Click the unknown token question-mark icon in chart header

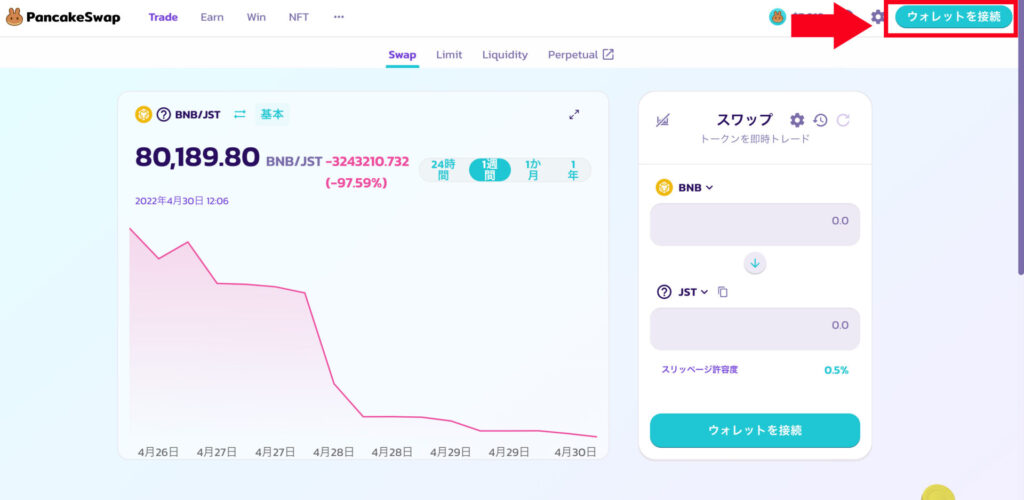(163, 114)
